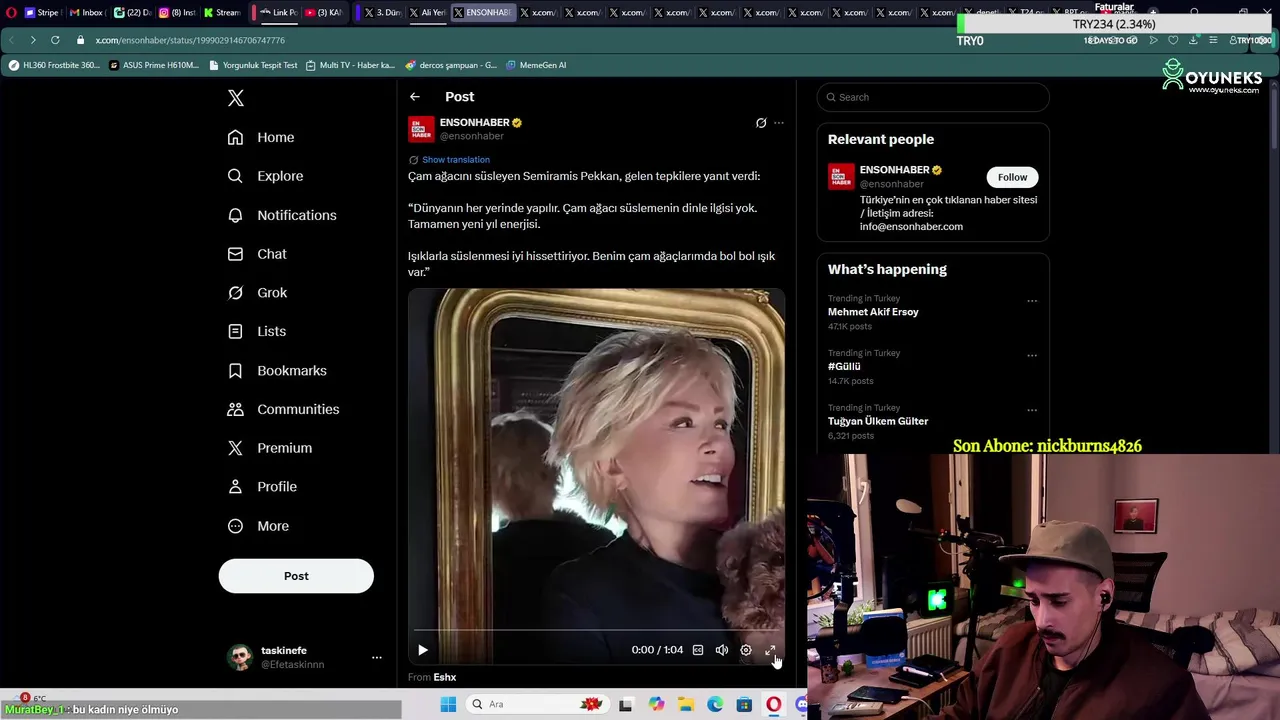
Task: Click the Communities people icon
Action: click(x=235, y=409)
